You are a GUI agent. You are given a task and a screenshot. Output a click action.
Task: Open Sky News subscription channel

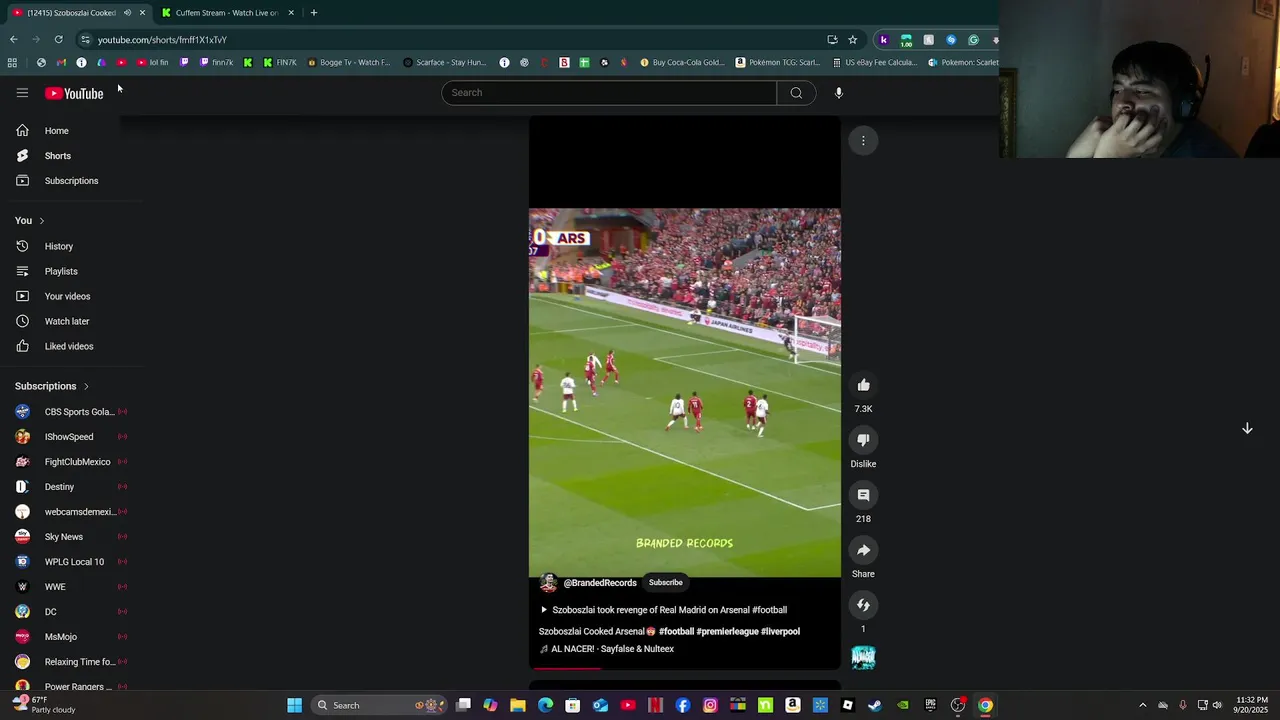[x=70, y=537]
